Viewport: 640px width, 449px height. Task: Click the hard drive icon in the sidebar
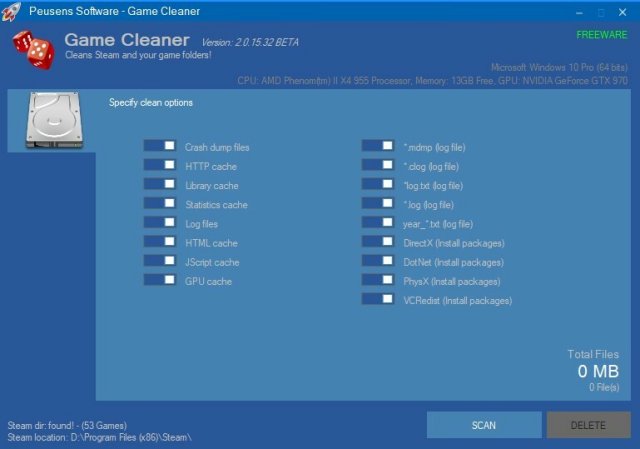(x=54, y=120)
